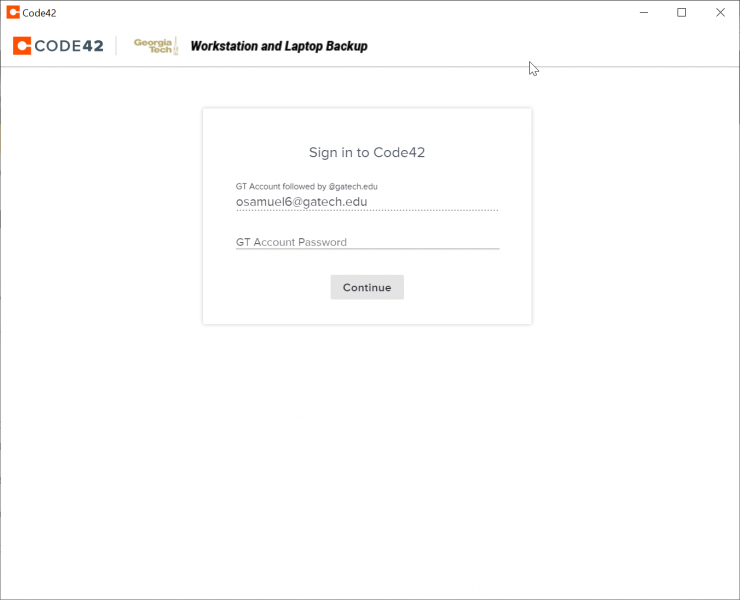Click the 'Code42' window title text
The image size is (740, 600).
pos(39,13)
